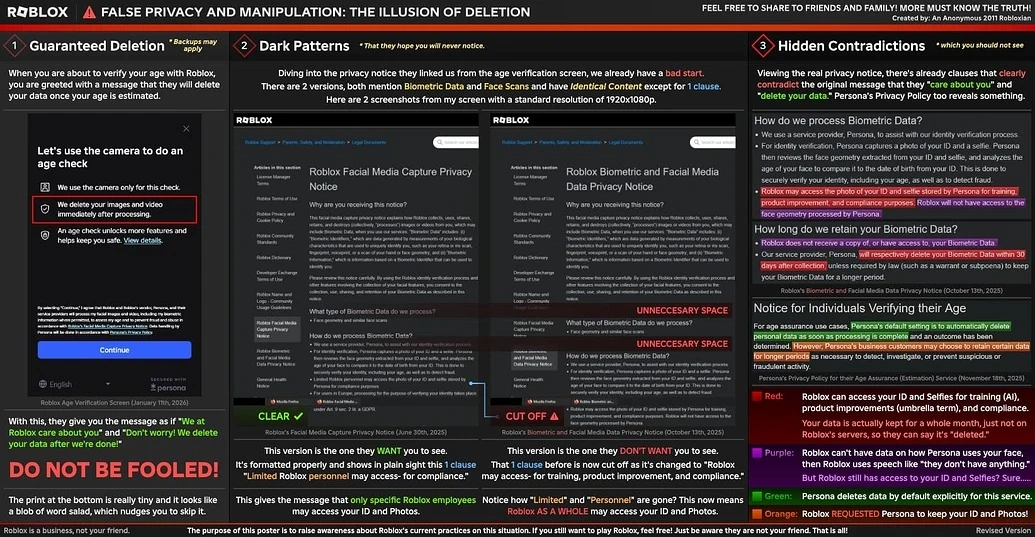Click the search field in the left privacy notice screenshot
Image resolution: width=1035 pixels, height=537 pixels.
[x=456, y=142]
